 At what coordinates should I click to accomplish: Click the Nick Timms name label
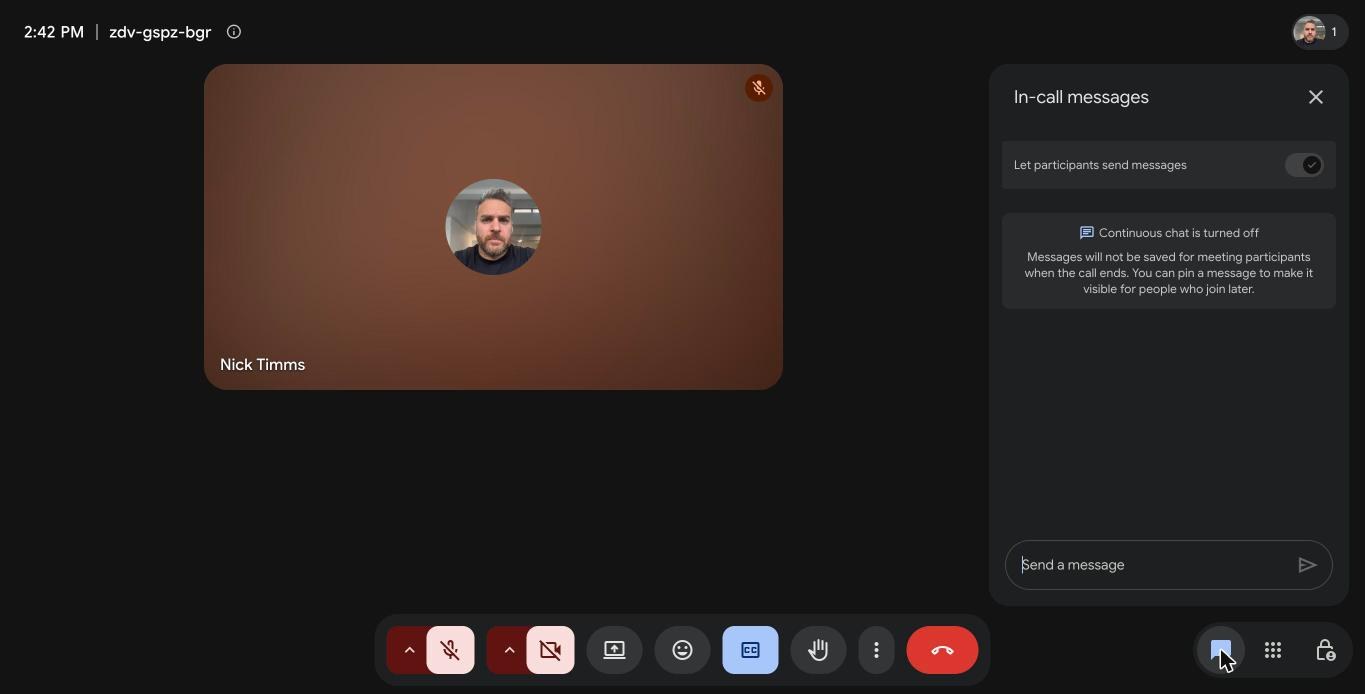point(262,365)
